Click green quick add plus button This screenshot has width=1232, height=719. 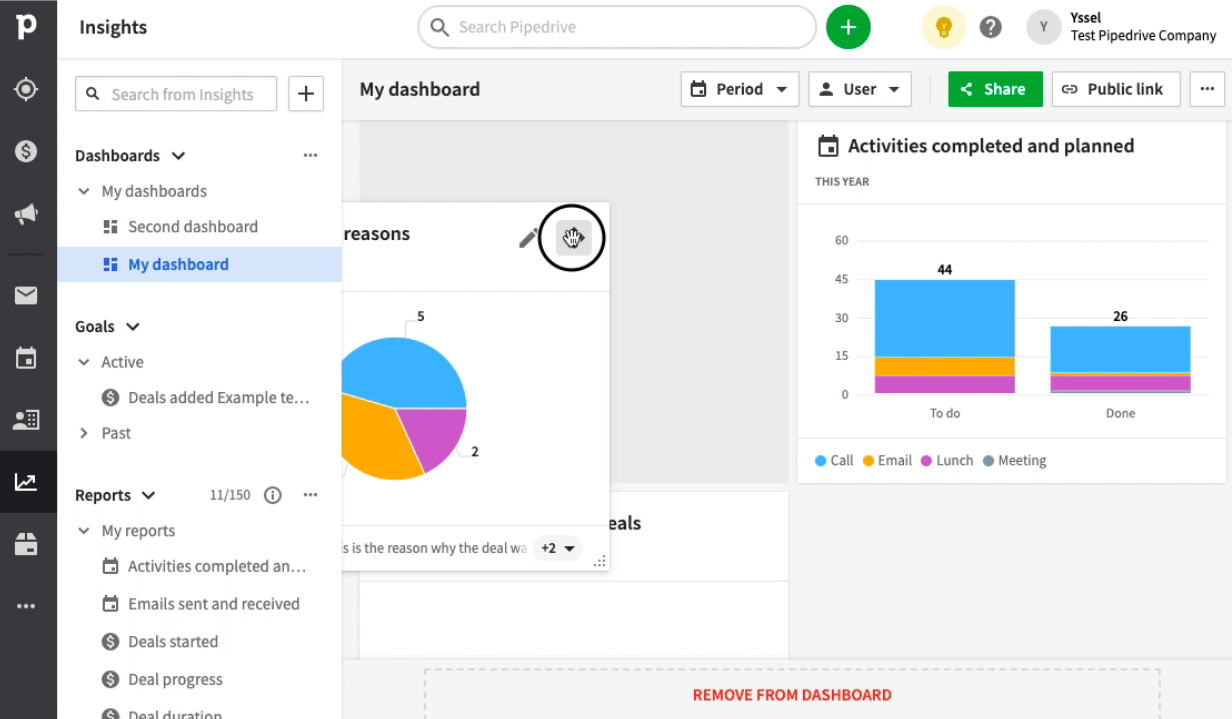tap(848, 27)
